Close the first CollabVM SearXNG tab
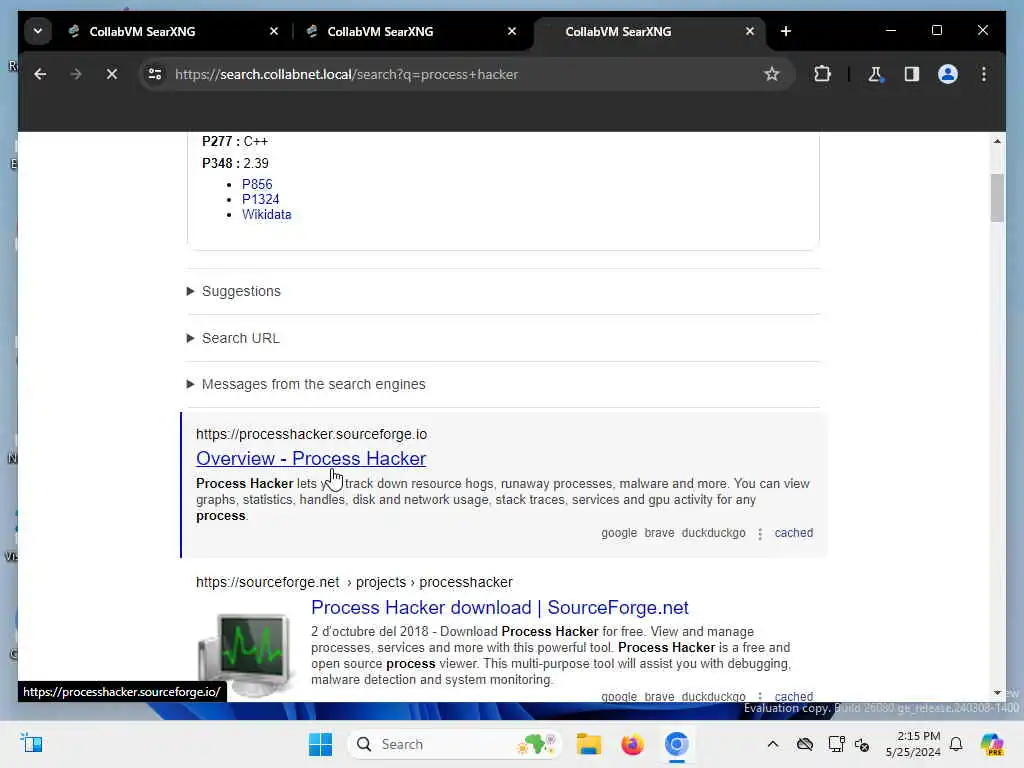This screenshot has height=768, width=1024. click(274, 31)
